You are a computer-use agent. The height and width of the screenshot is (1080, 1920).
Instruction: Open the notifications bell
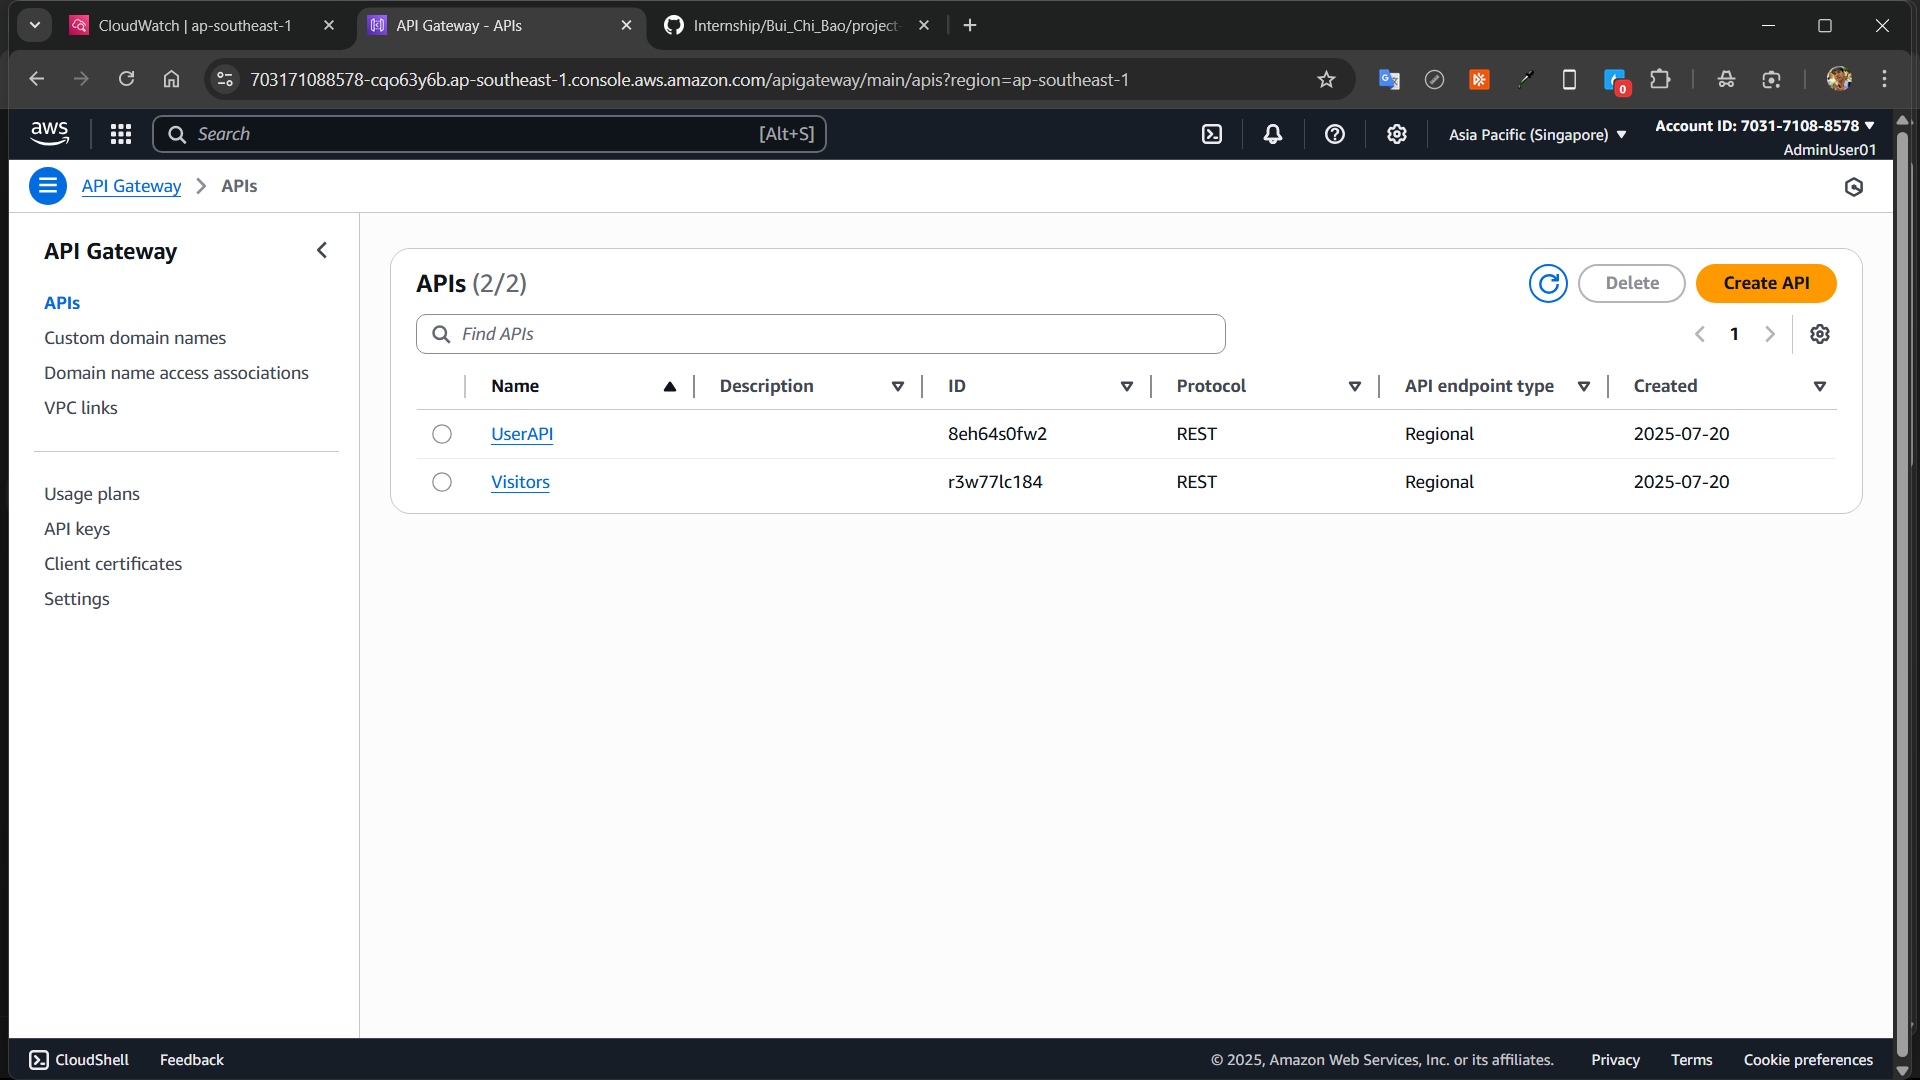tap(1273, 134)
